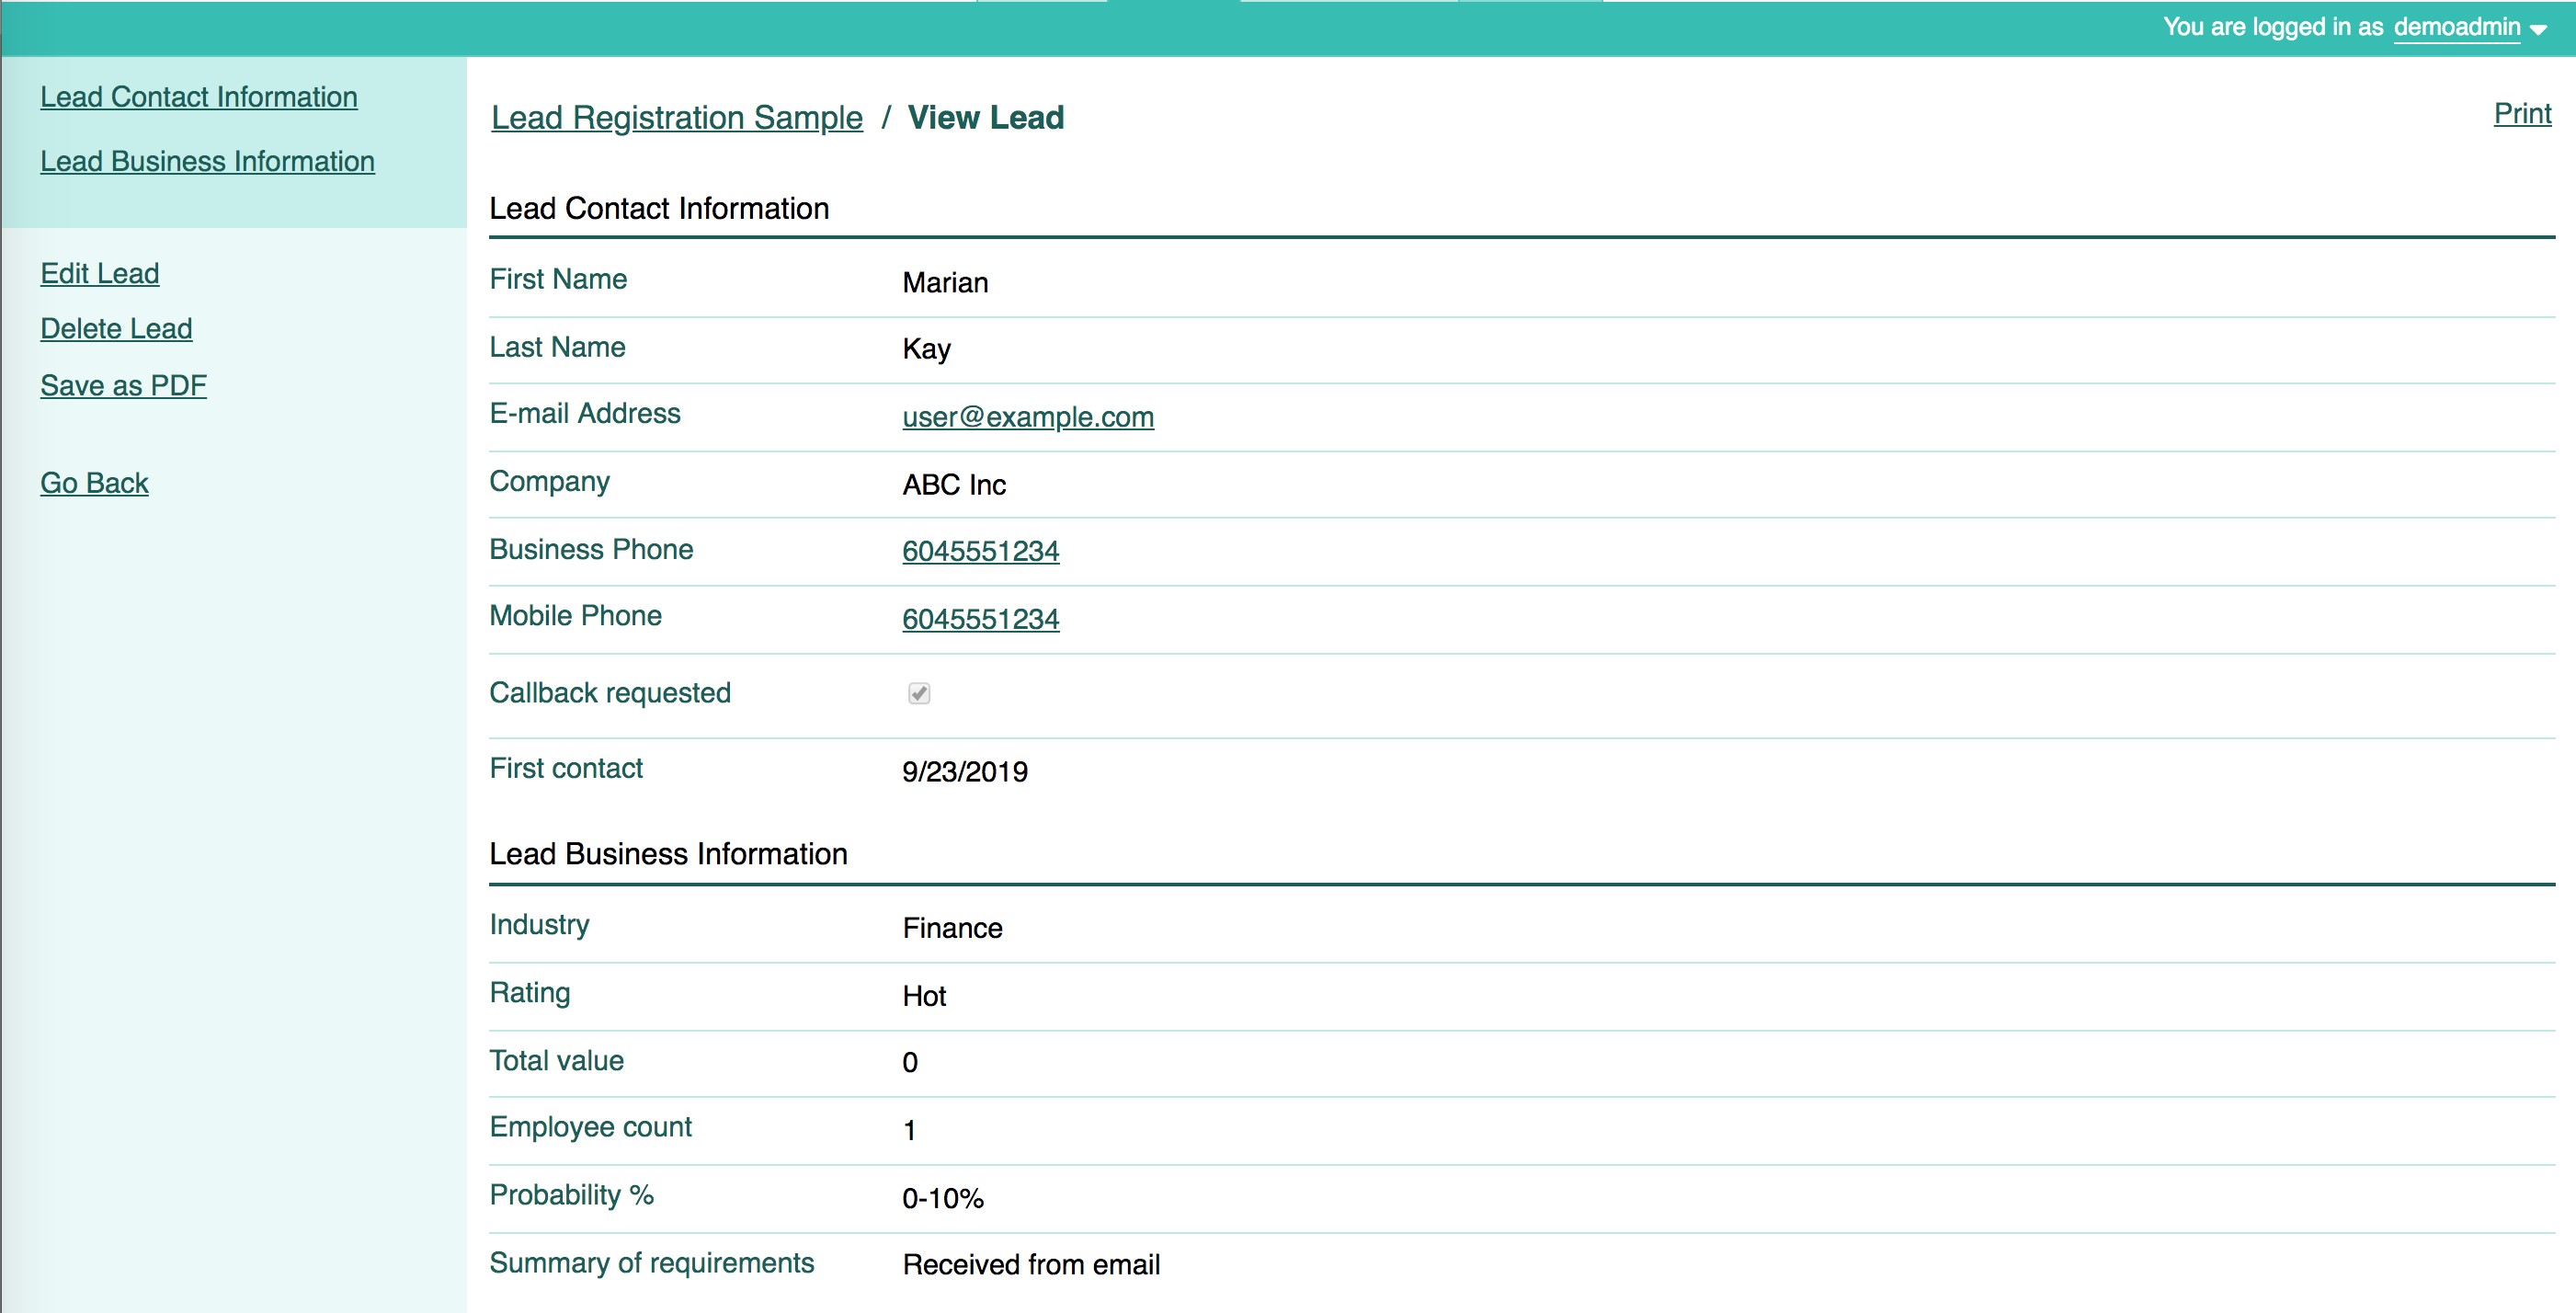Click the Print link

point(2521,114)
